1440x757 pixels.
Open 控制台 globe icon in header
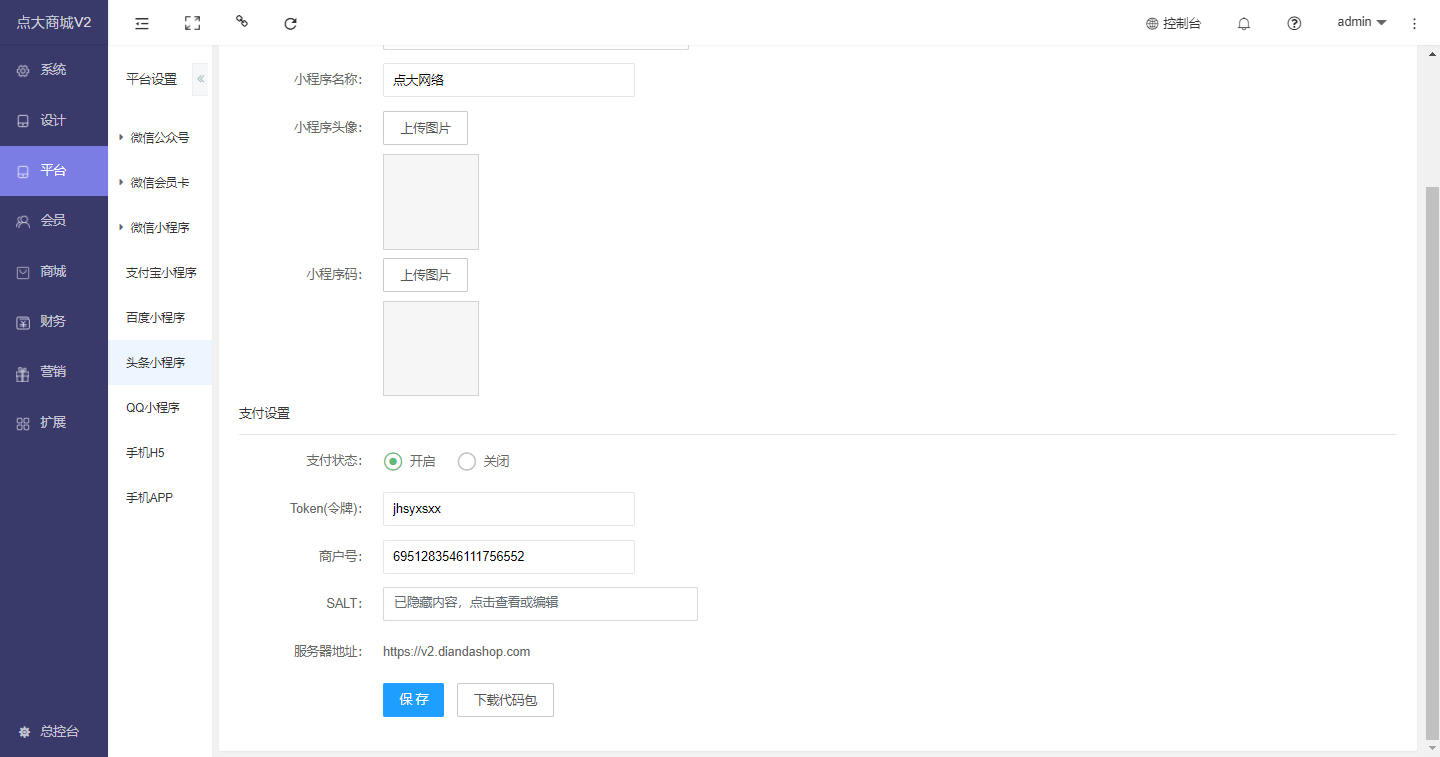[1152, 23]
